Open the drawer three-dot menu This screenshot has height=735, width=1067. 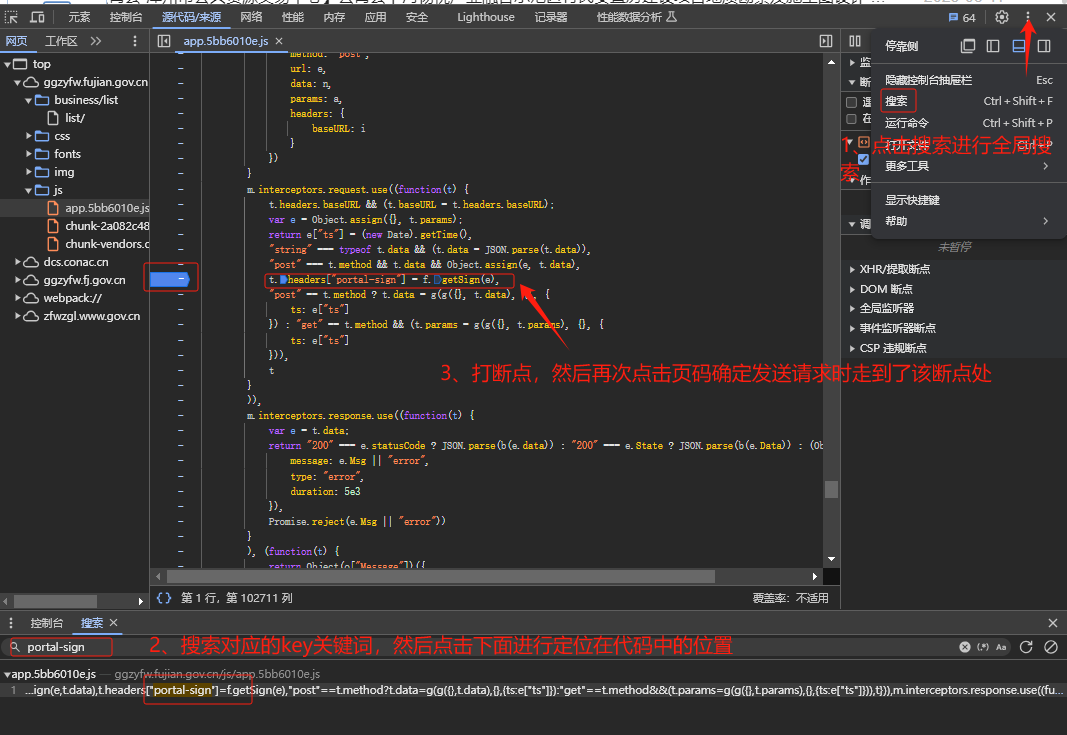pyautogui.click(x=11, y=623)
